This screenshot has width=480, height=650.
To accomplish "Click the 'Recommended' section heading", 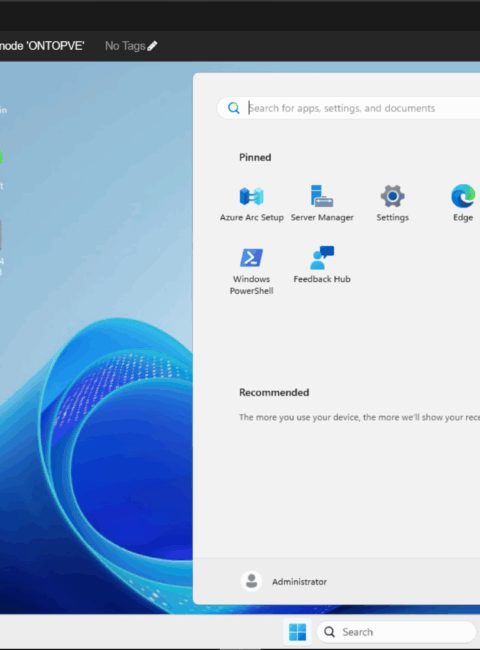I will click(274, 393).
